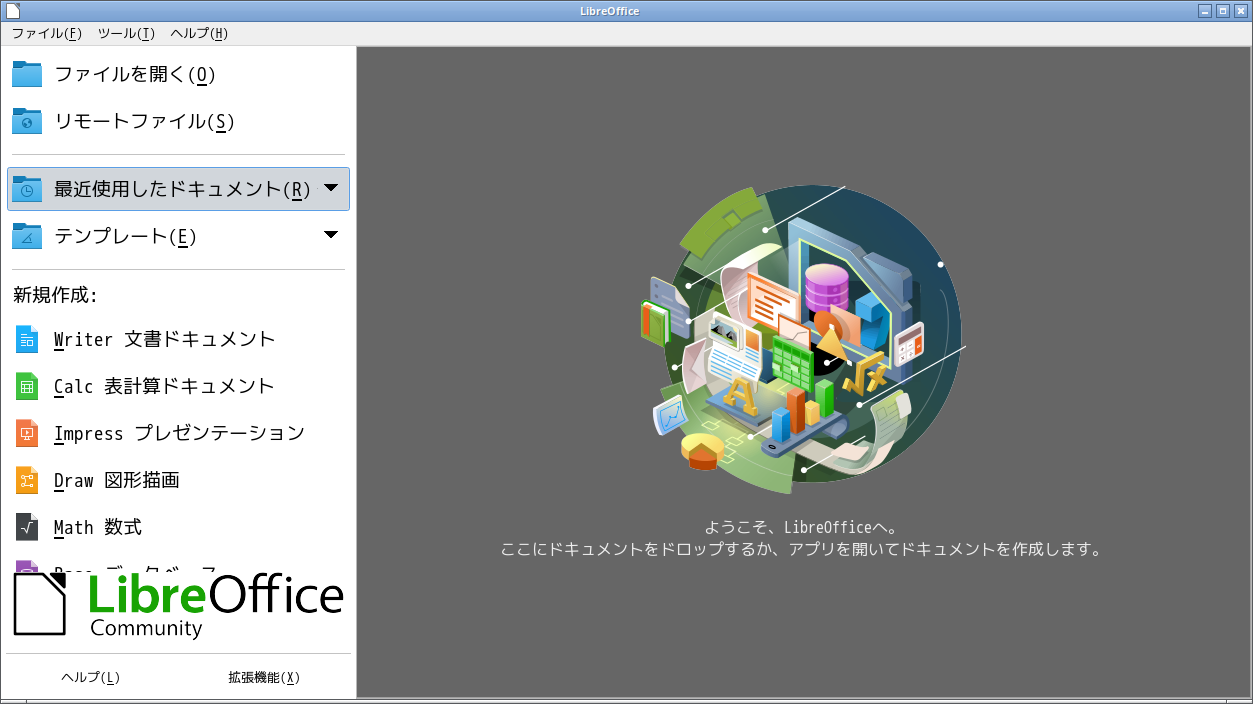This screenshot has width=1253, height=704.
Task: Maximize the LibreOffice window
Action: coord(1223,11)
